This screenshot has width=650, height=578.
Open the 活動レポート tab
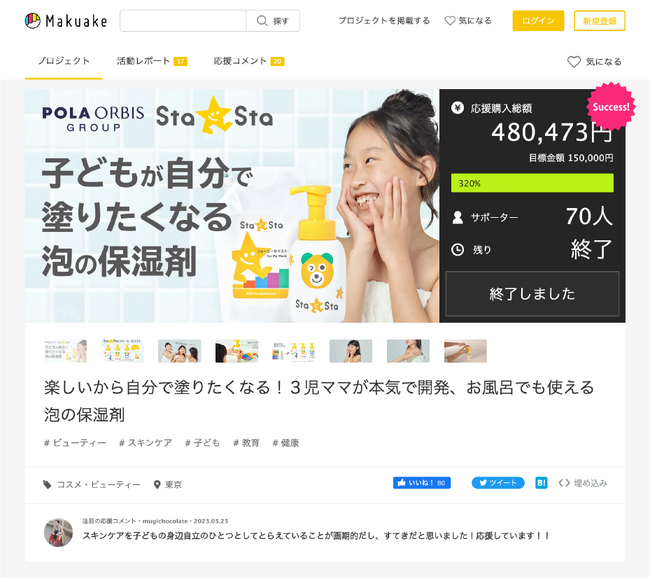pyautogui.click(x=152, y=61)
